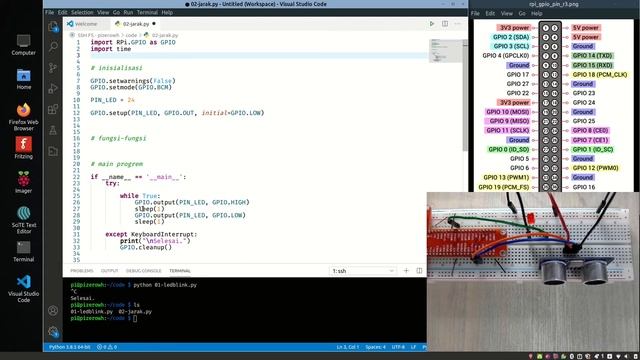
Task: Click the editor vertical scrollbar
Action: [x=465, y=96]
